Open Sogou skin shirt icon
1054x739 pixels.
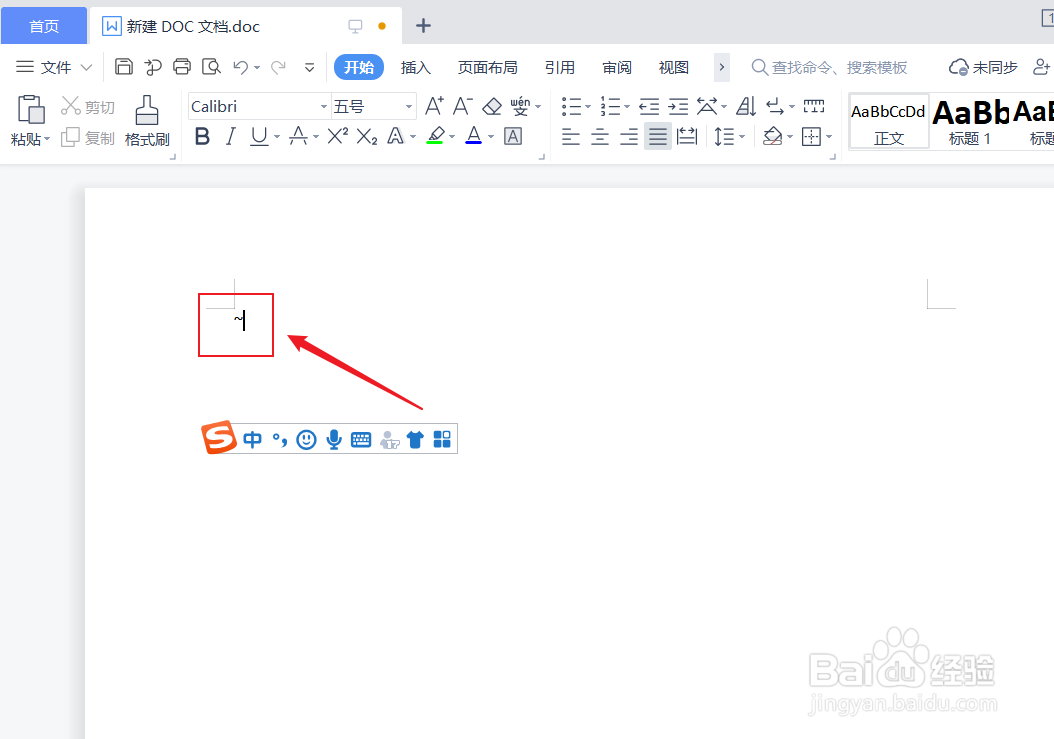415,440
